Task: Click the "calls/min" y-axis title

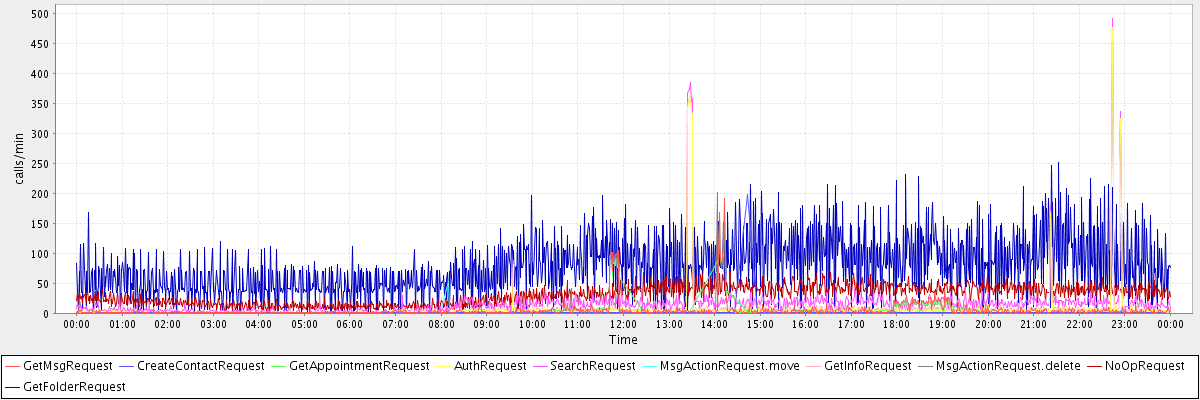Action: (19, 158)
